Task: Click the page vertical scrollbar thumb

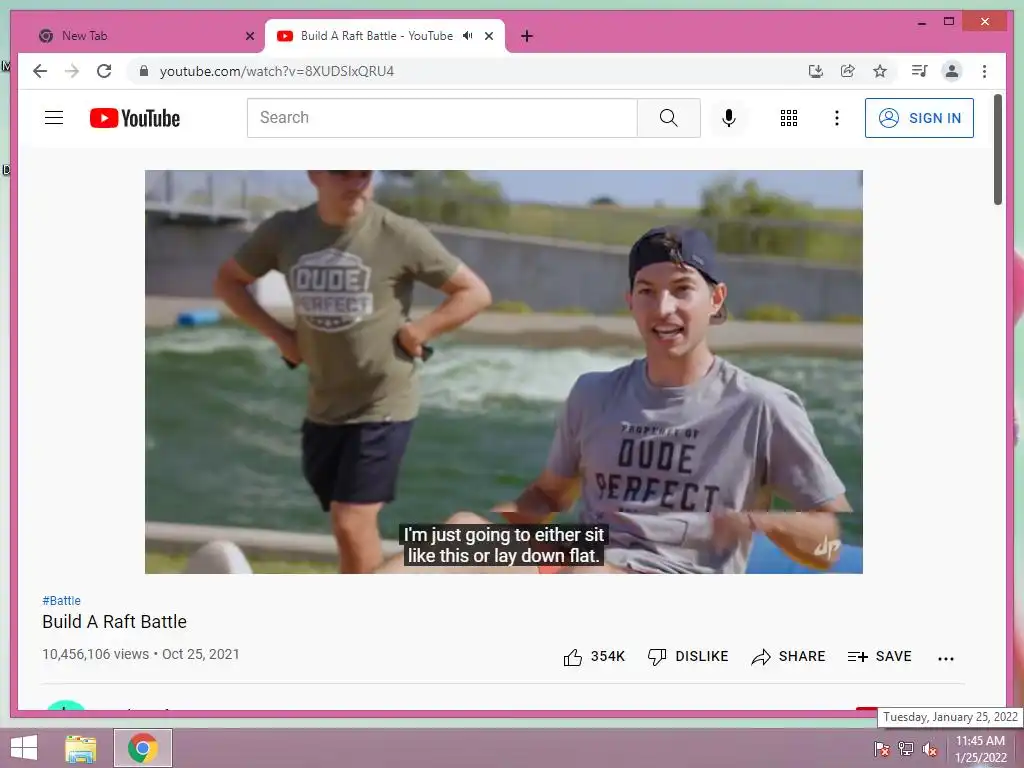Action: pyautogui.click(x=998, y=150)
